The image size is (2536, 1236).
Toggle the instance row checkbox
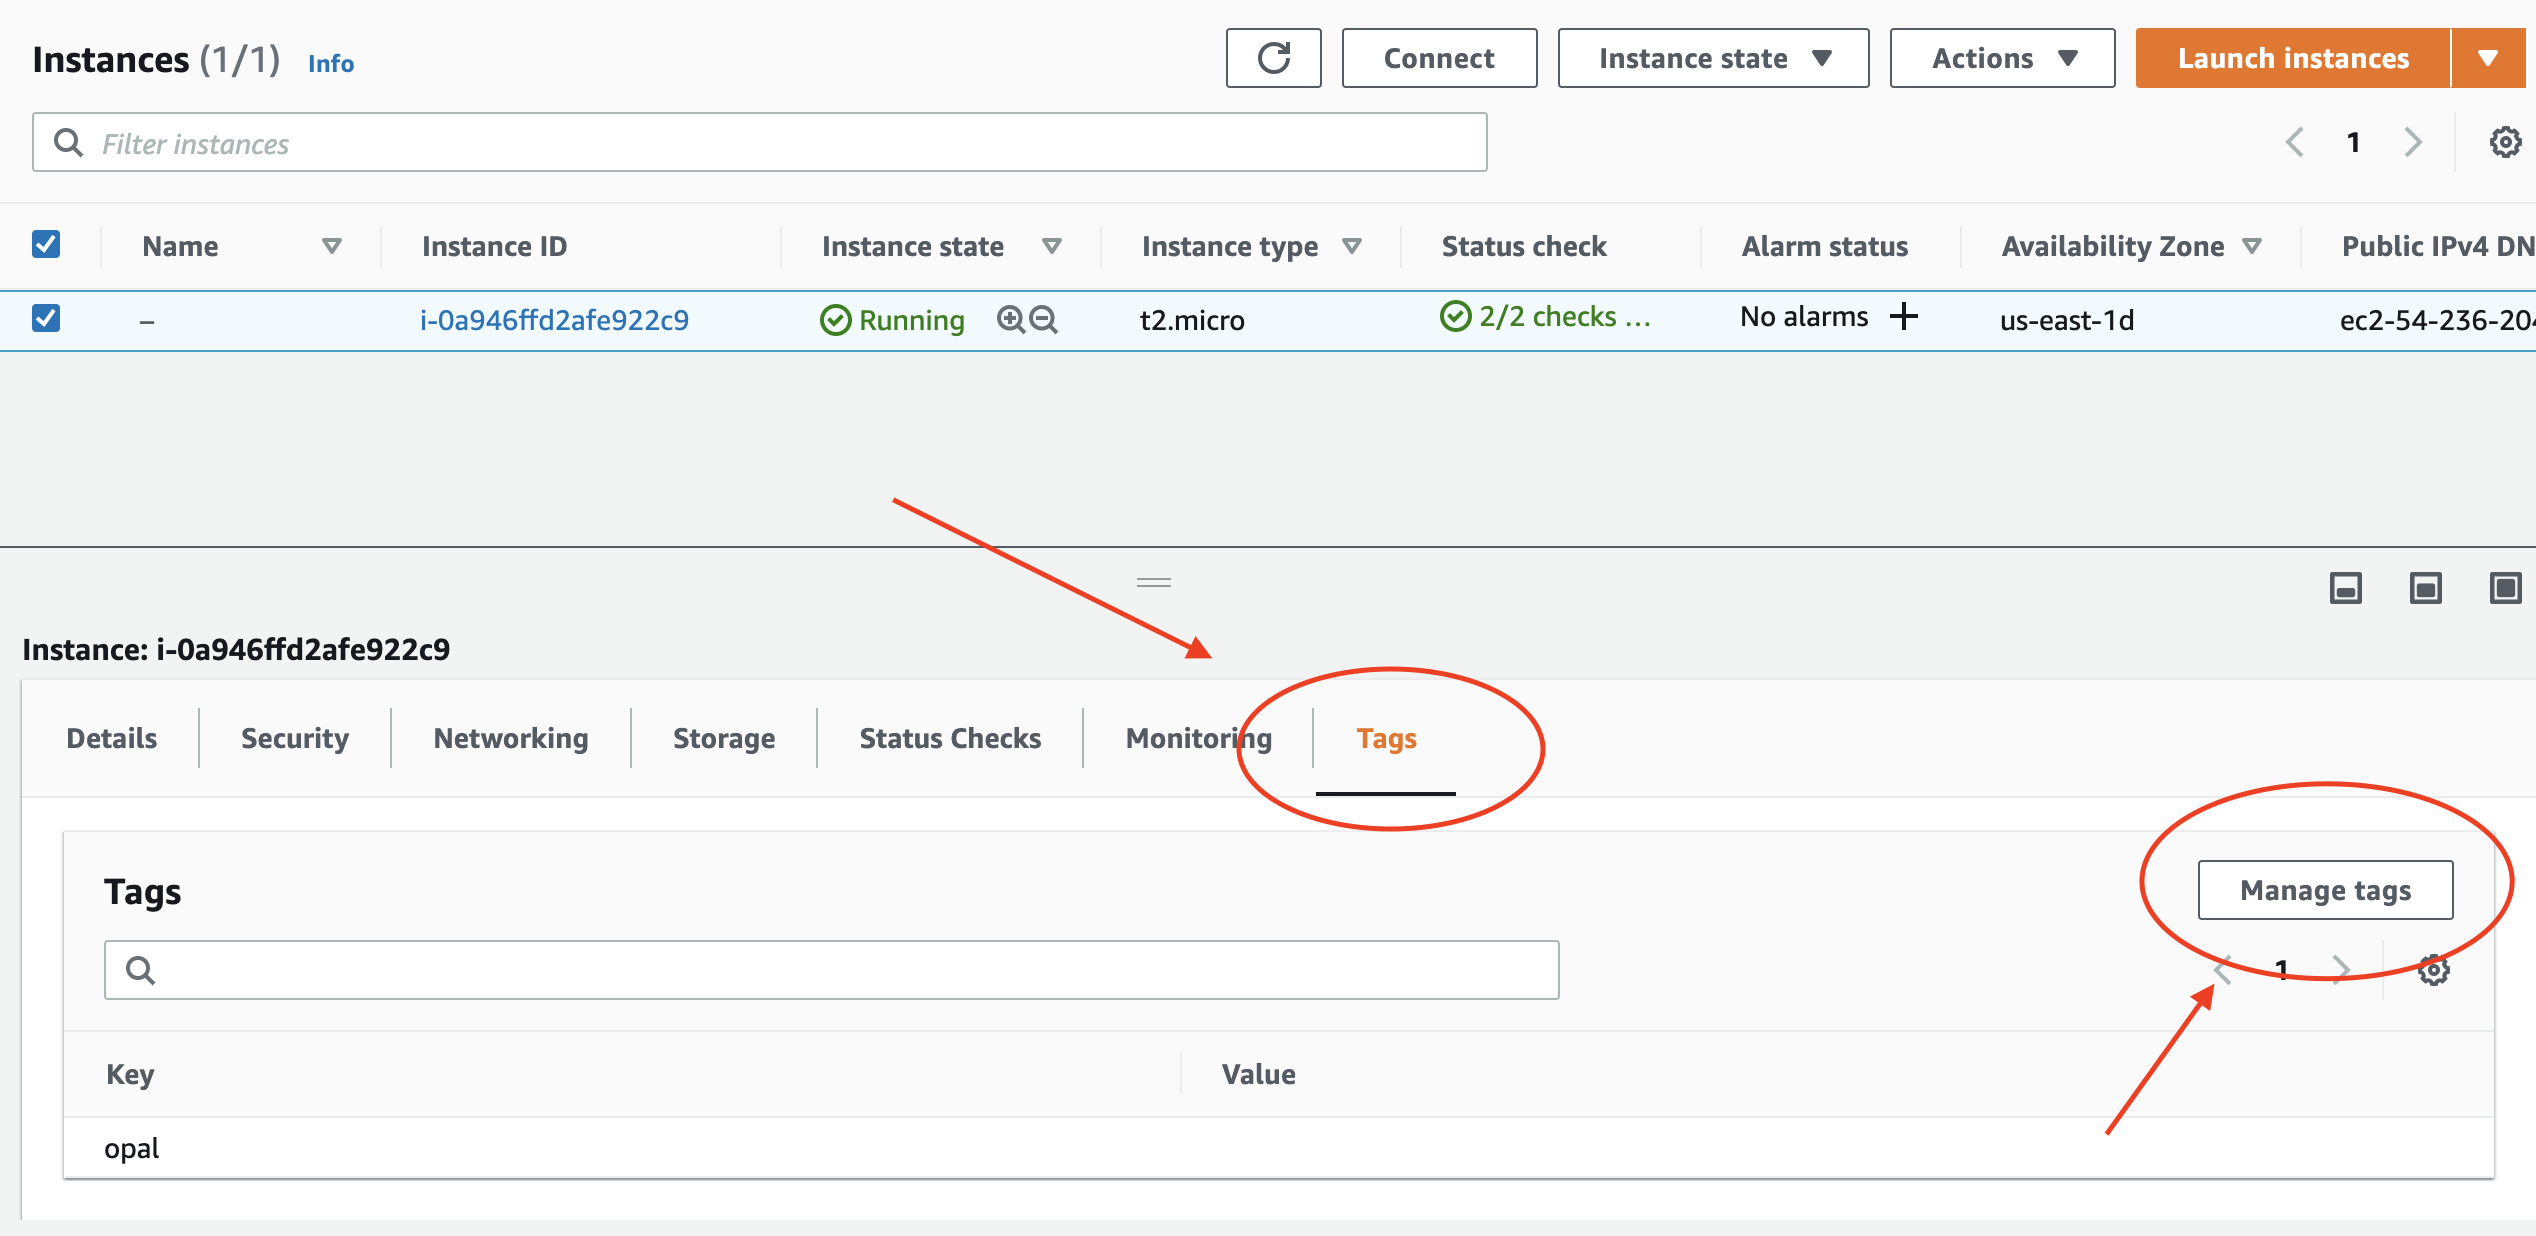pos(45,319)
